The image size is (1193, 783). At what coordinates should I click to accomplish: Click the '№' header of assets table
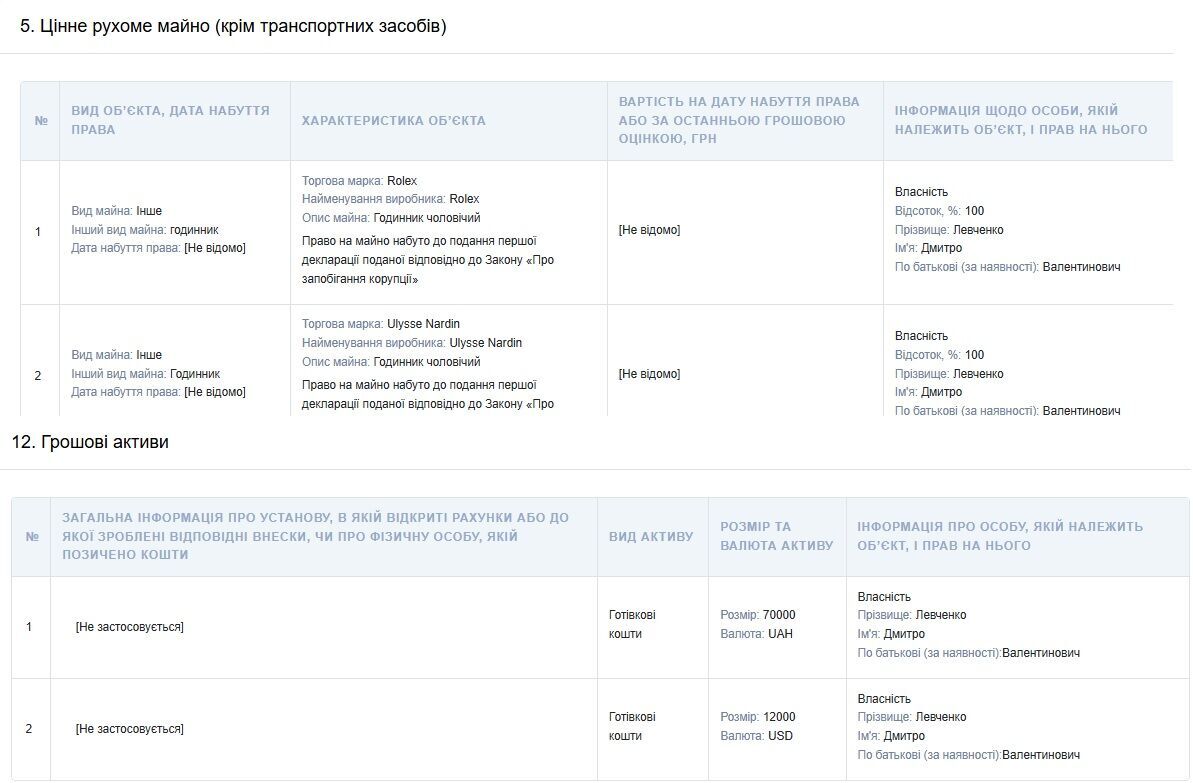(x=32, y=536)
